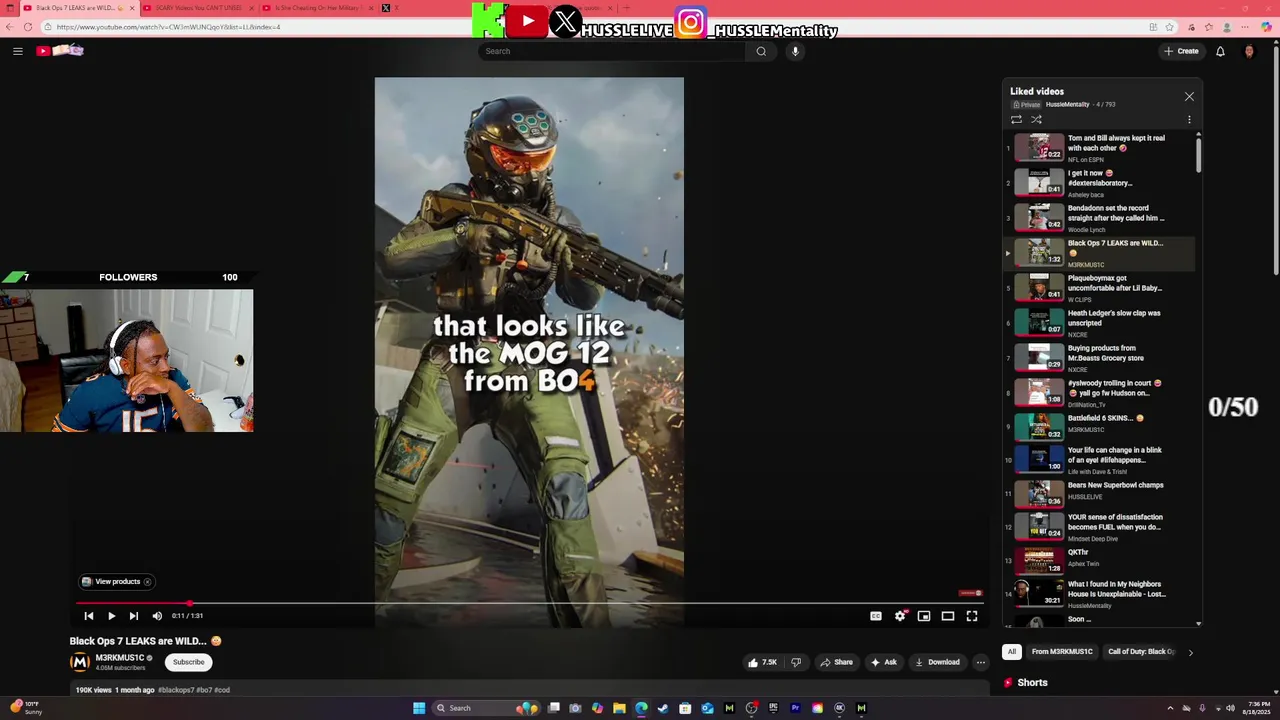
Task: Click the browser address bar URL
Action: coord(168,27)
